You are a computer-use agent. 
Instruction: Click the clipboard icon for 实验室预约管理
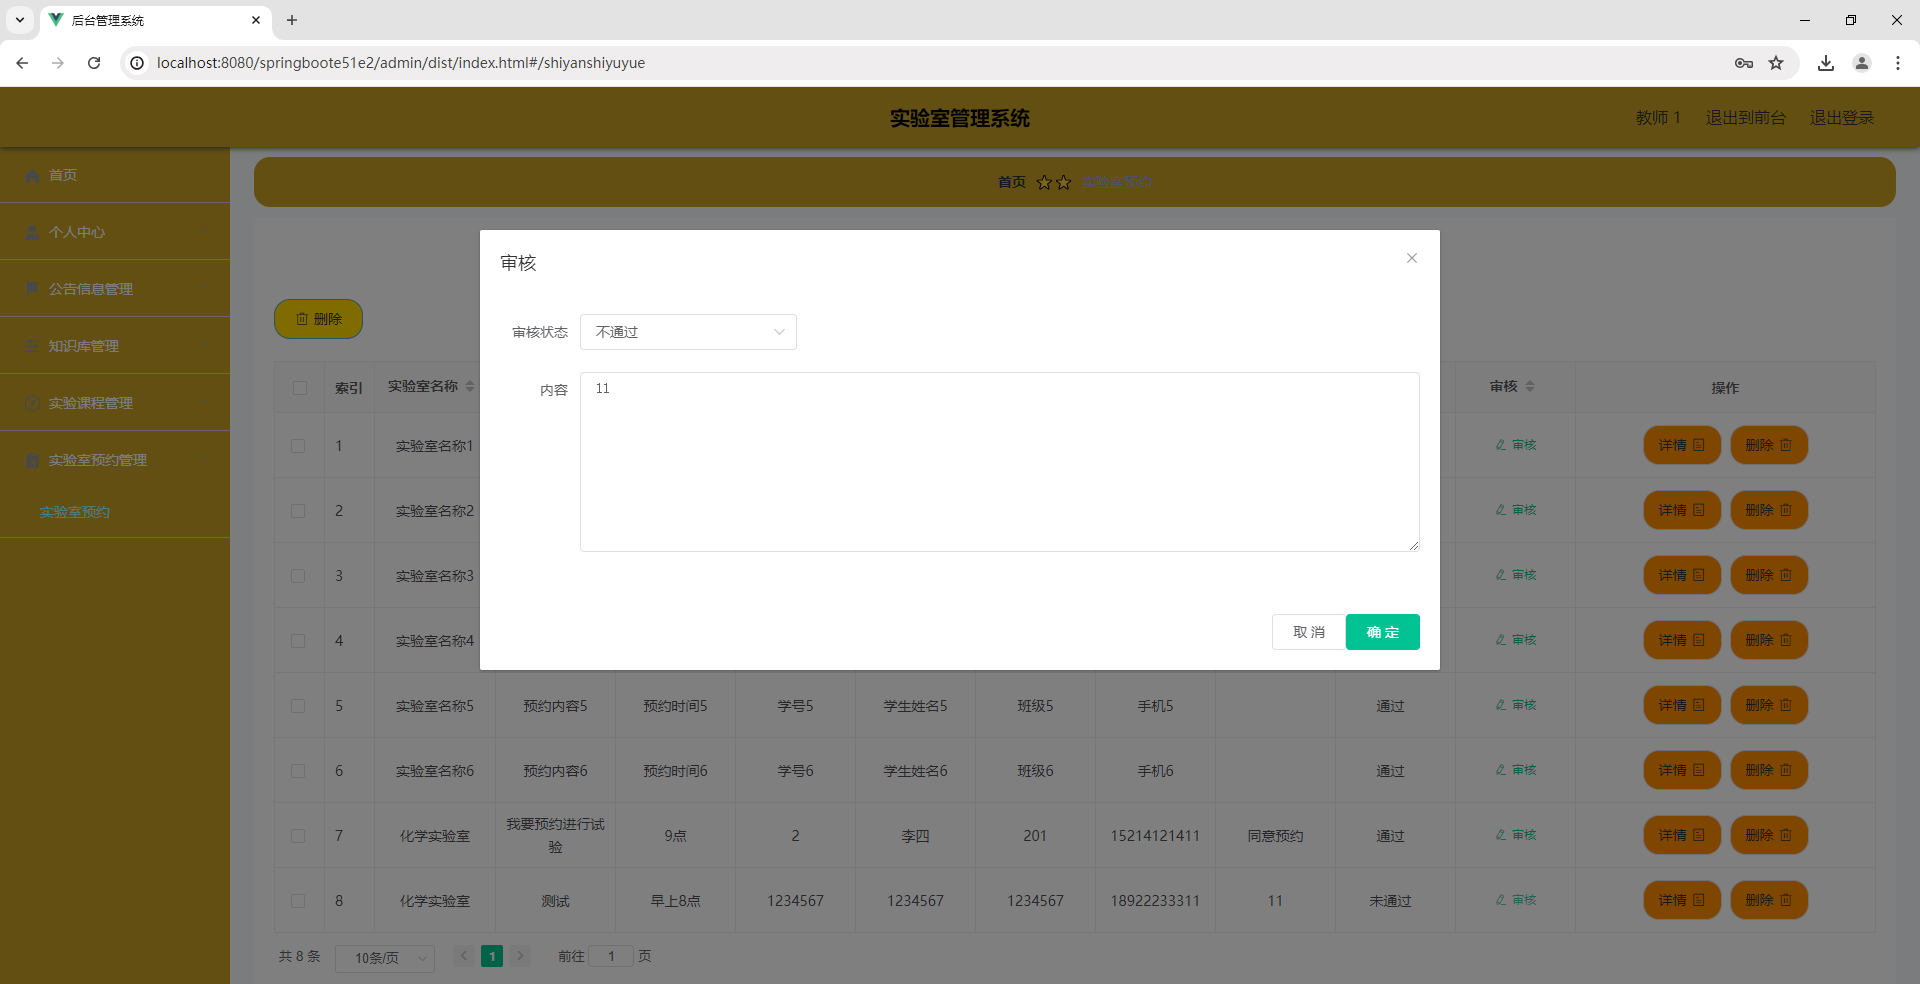(x=33, y=460)
